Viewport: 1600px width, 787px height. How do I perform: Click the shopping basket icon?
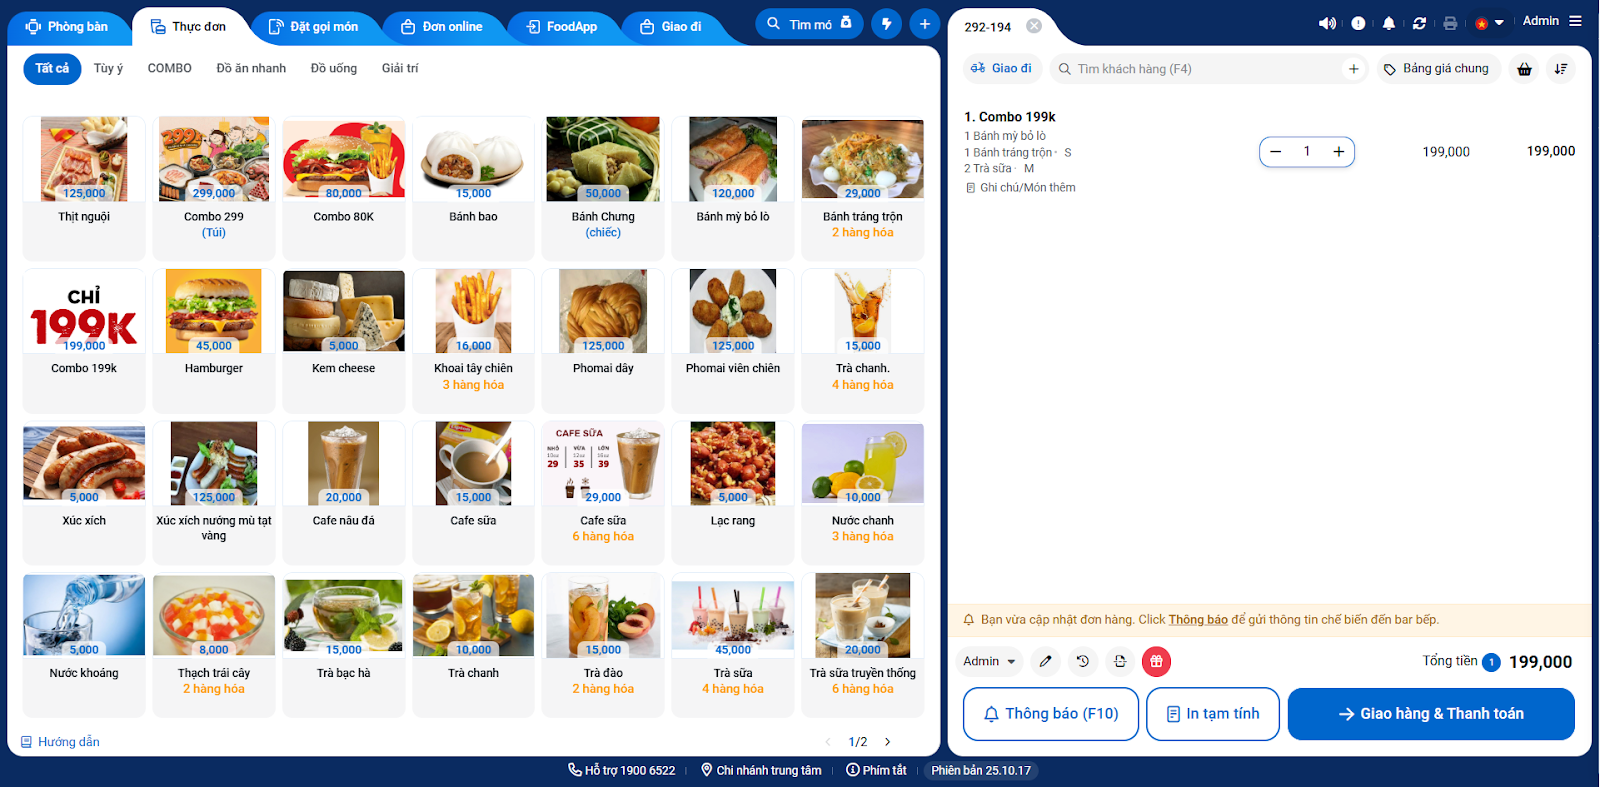coord(1524,69)
